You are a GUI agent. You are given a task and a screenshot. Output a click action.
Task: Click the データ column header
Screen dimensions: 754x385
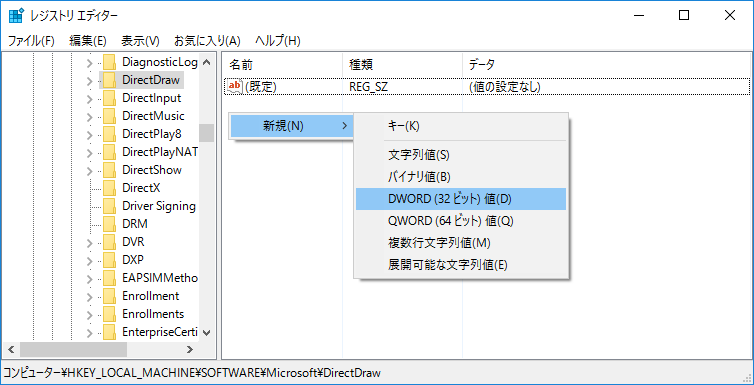coord(606,64)
